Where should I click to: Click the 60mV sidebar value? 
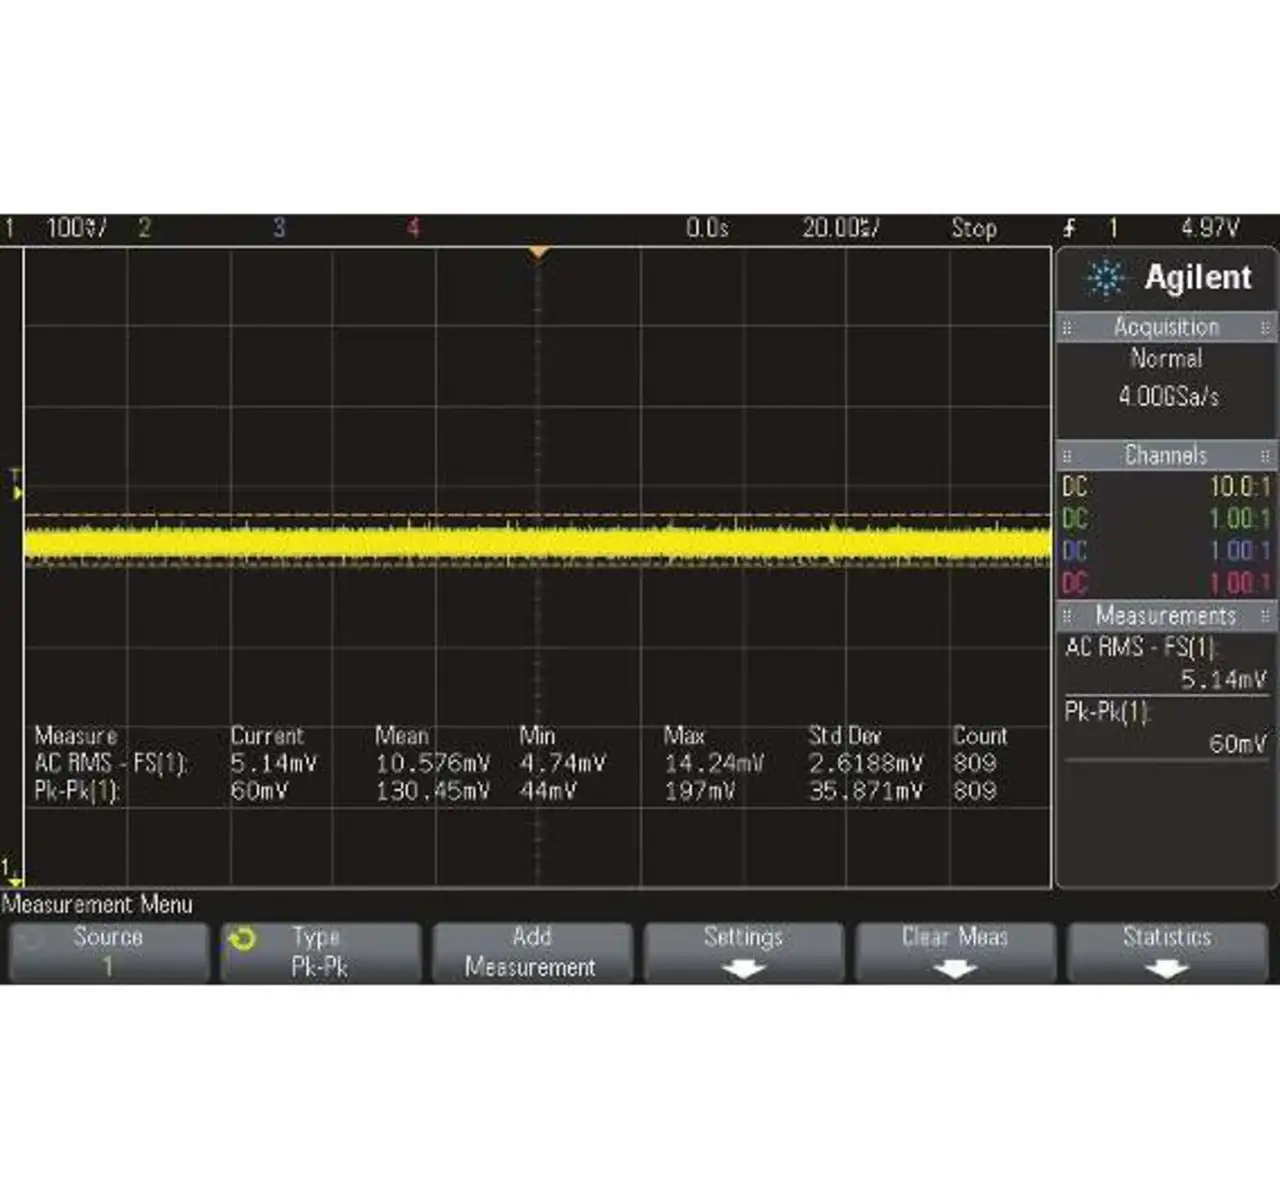[1238, 744]
